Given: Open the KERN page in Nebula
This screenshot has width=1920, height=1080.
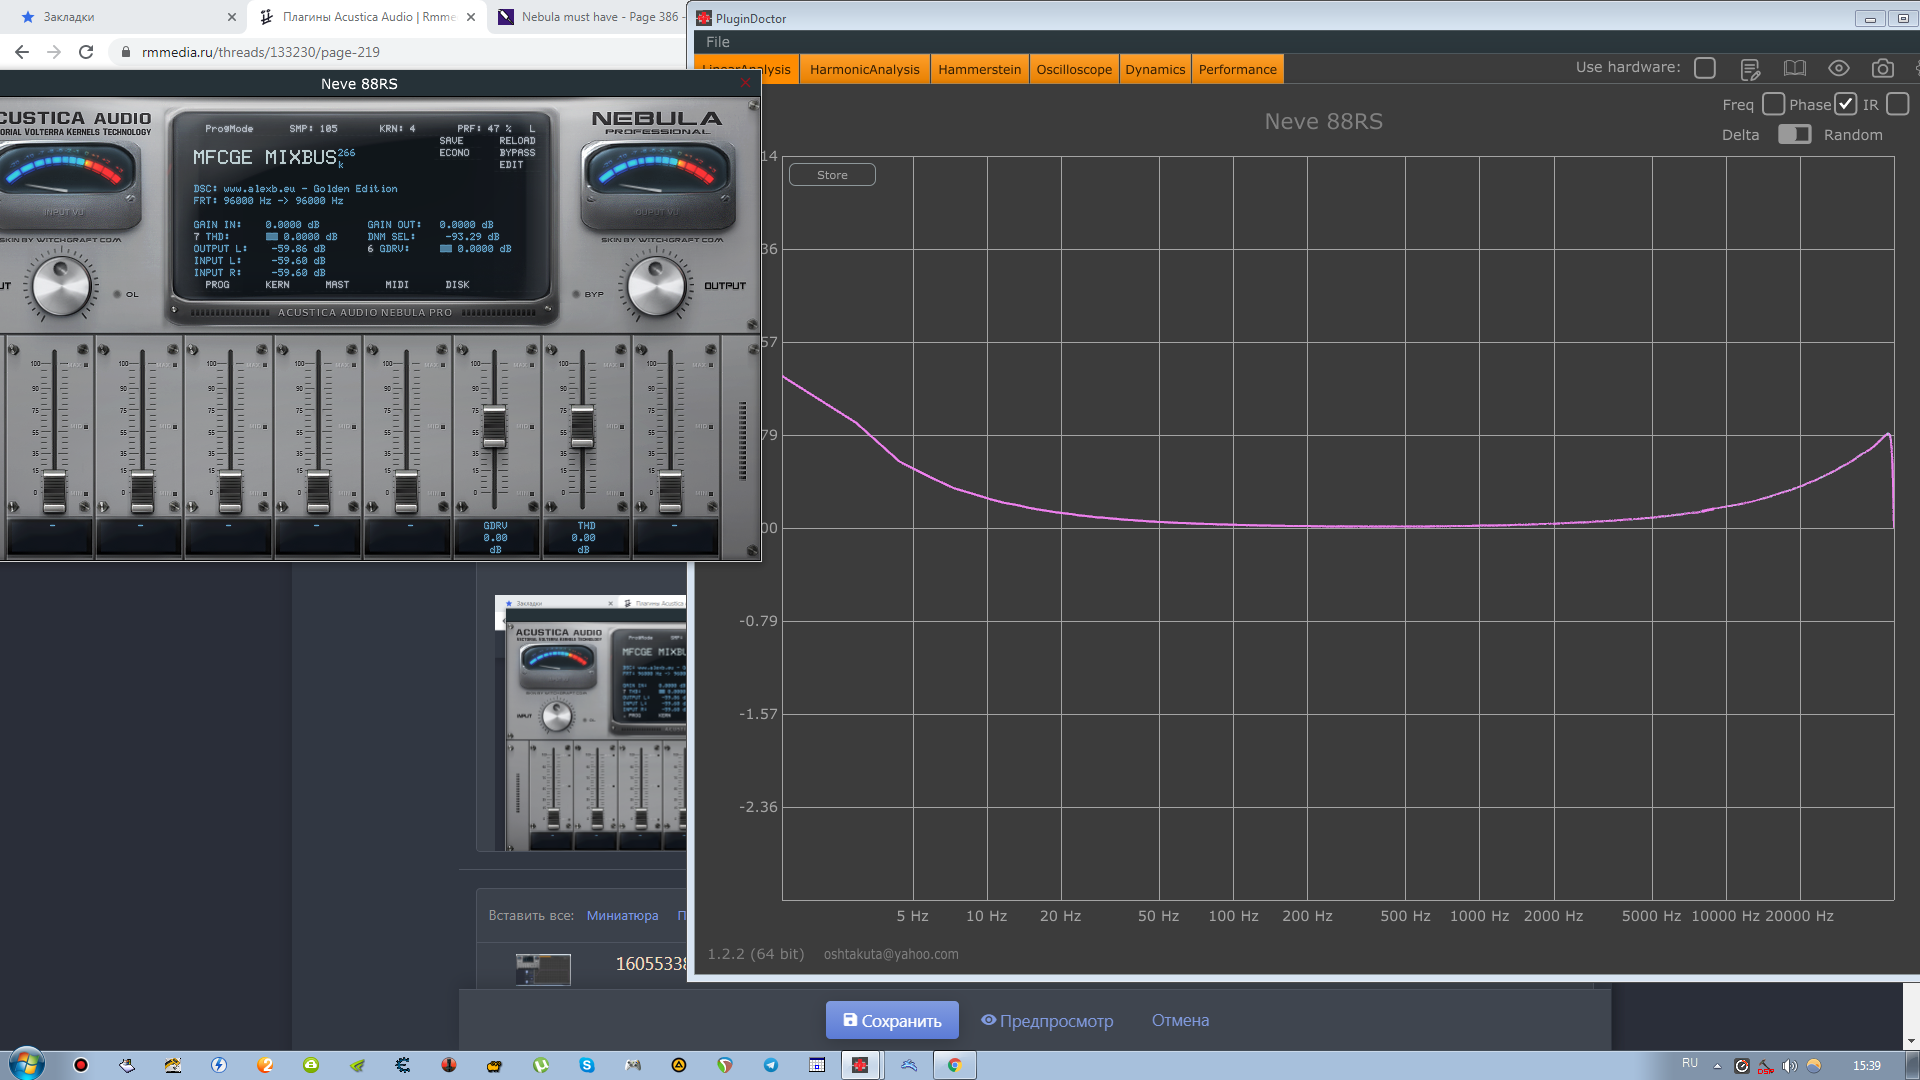Looking at the screenshot, I should (x=277, y=285).
